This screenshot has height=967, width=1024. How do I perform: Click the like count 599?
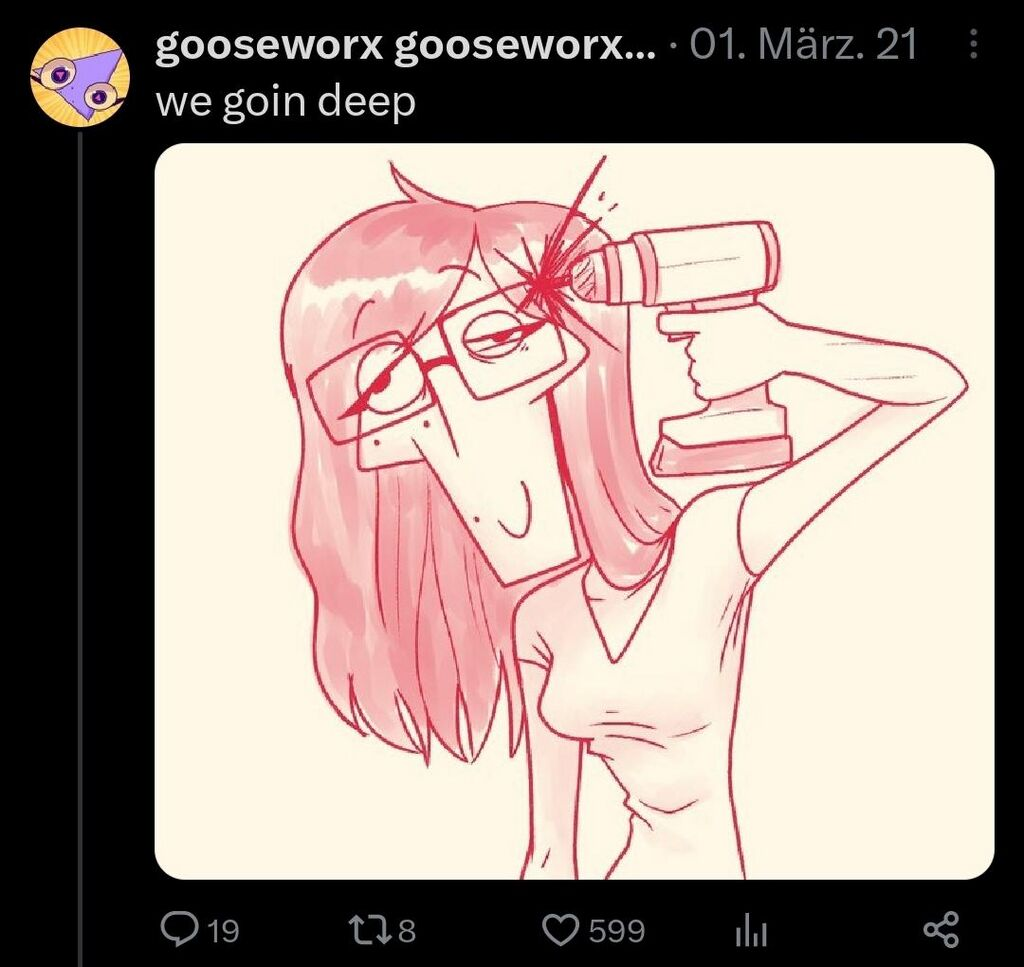pos(617,930)
